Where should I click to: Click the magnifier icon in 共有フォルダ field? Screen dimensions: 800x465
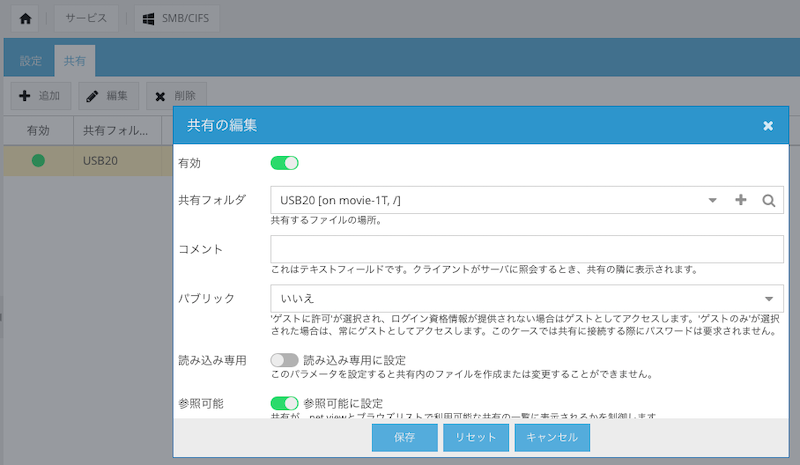[x=768, y=201]
